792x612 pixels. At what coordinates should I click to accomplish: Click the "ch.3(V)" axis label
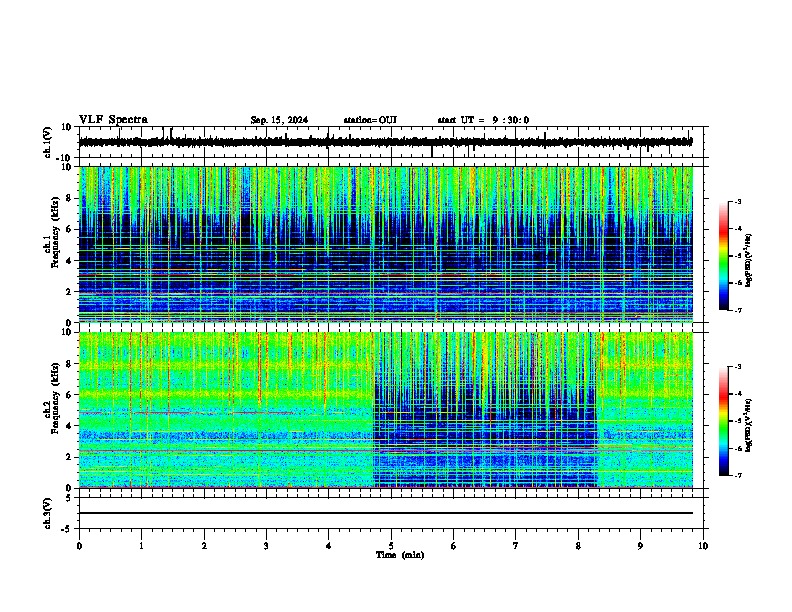[x=48, y=513]
